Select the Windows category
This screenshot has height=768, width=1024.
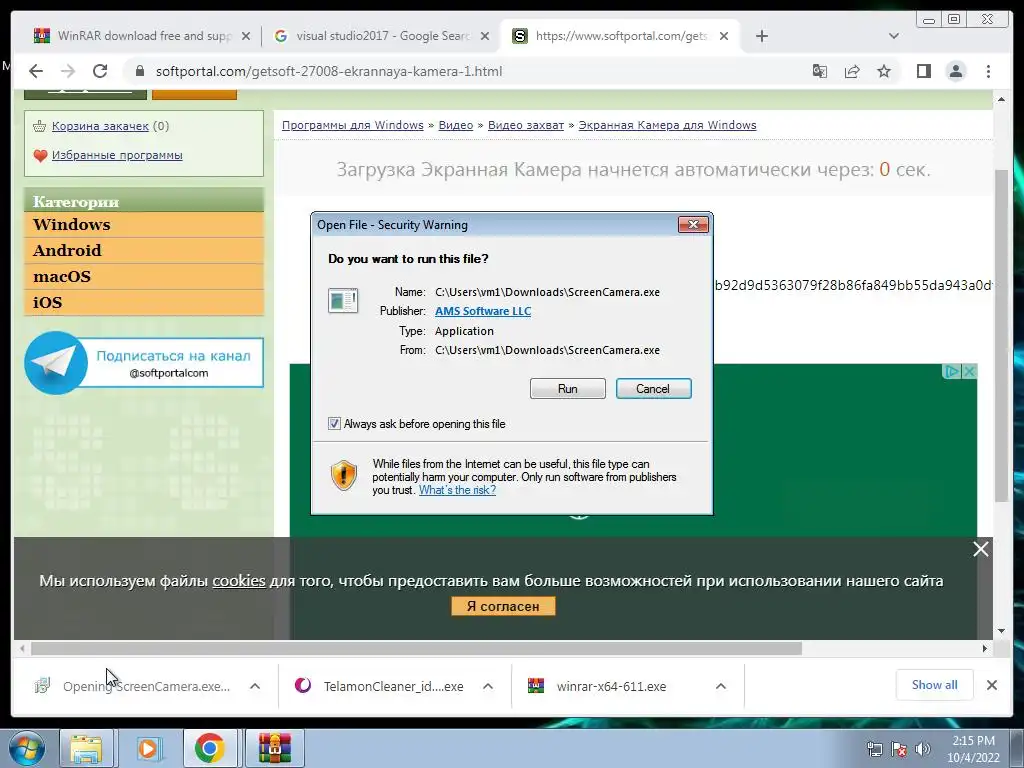pyautogui.click(x=144, y=225)
